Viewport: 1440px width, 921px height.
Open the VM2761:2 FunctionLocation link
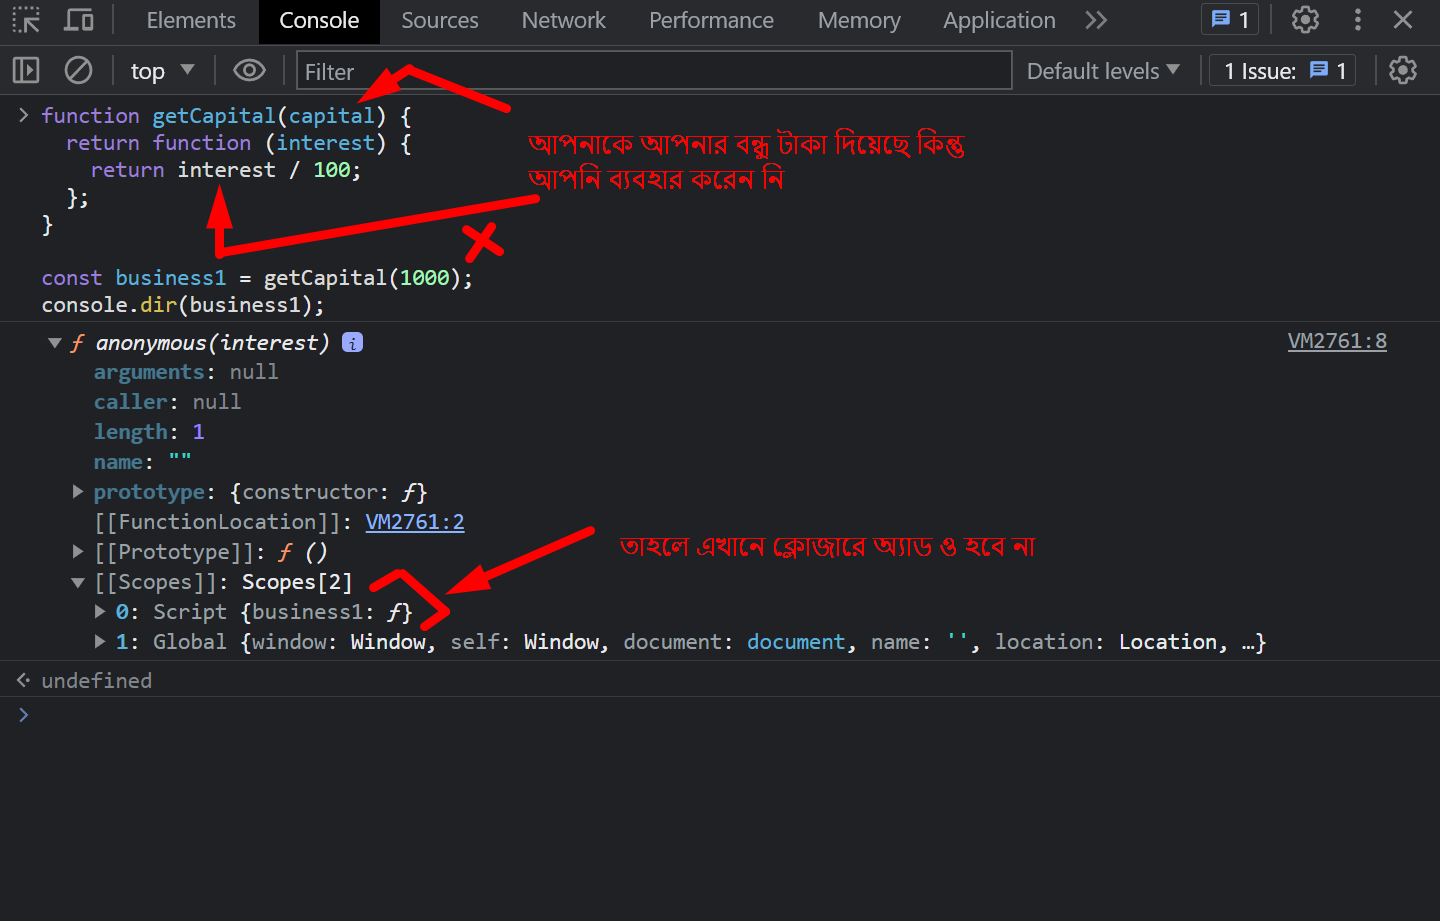[x=415, y=522]
